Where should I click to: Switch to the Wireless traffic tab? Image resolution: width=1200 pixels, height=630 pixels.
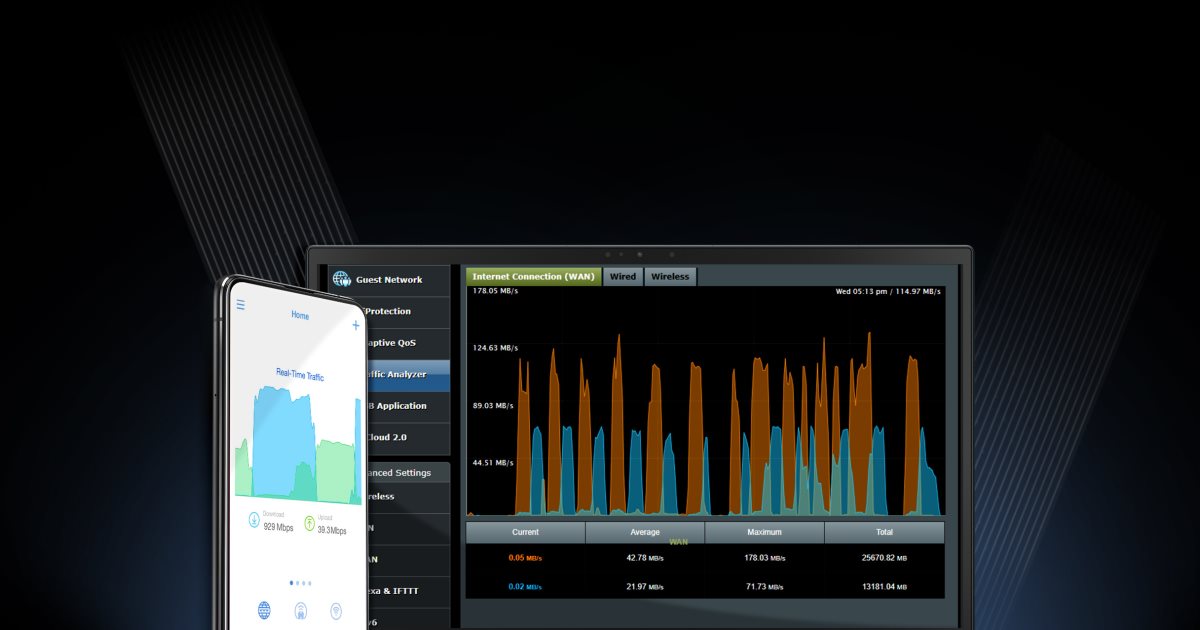tap(670, 277)
